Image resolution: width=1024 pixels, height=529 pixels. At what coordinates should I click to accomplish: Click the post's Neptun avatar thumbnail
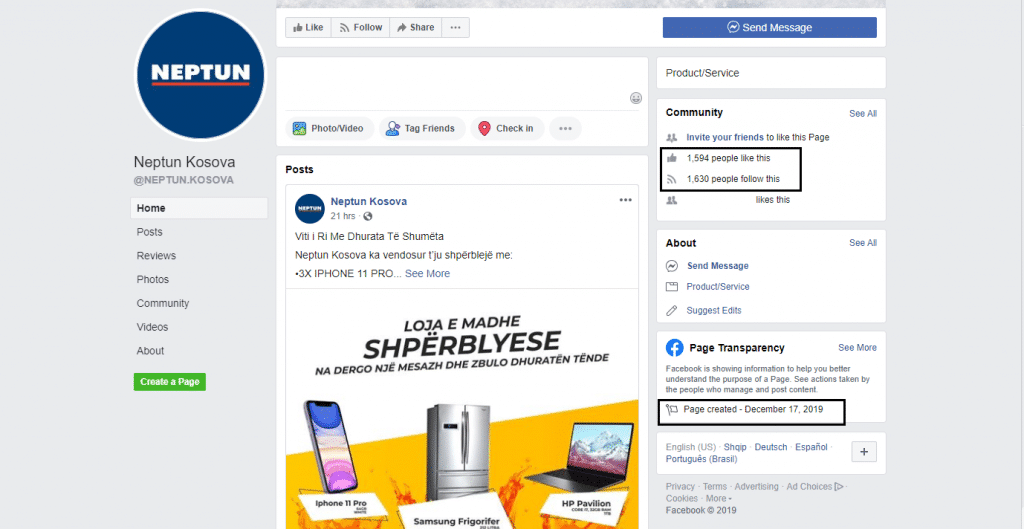(310, 209)
